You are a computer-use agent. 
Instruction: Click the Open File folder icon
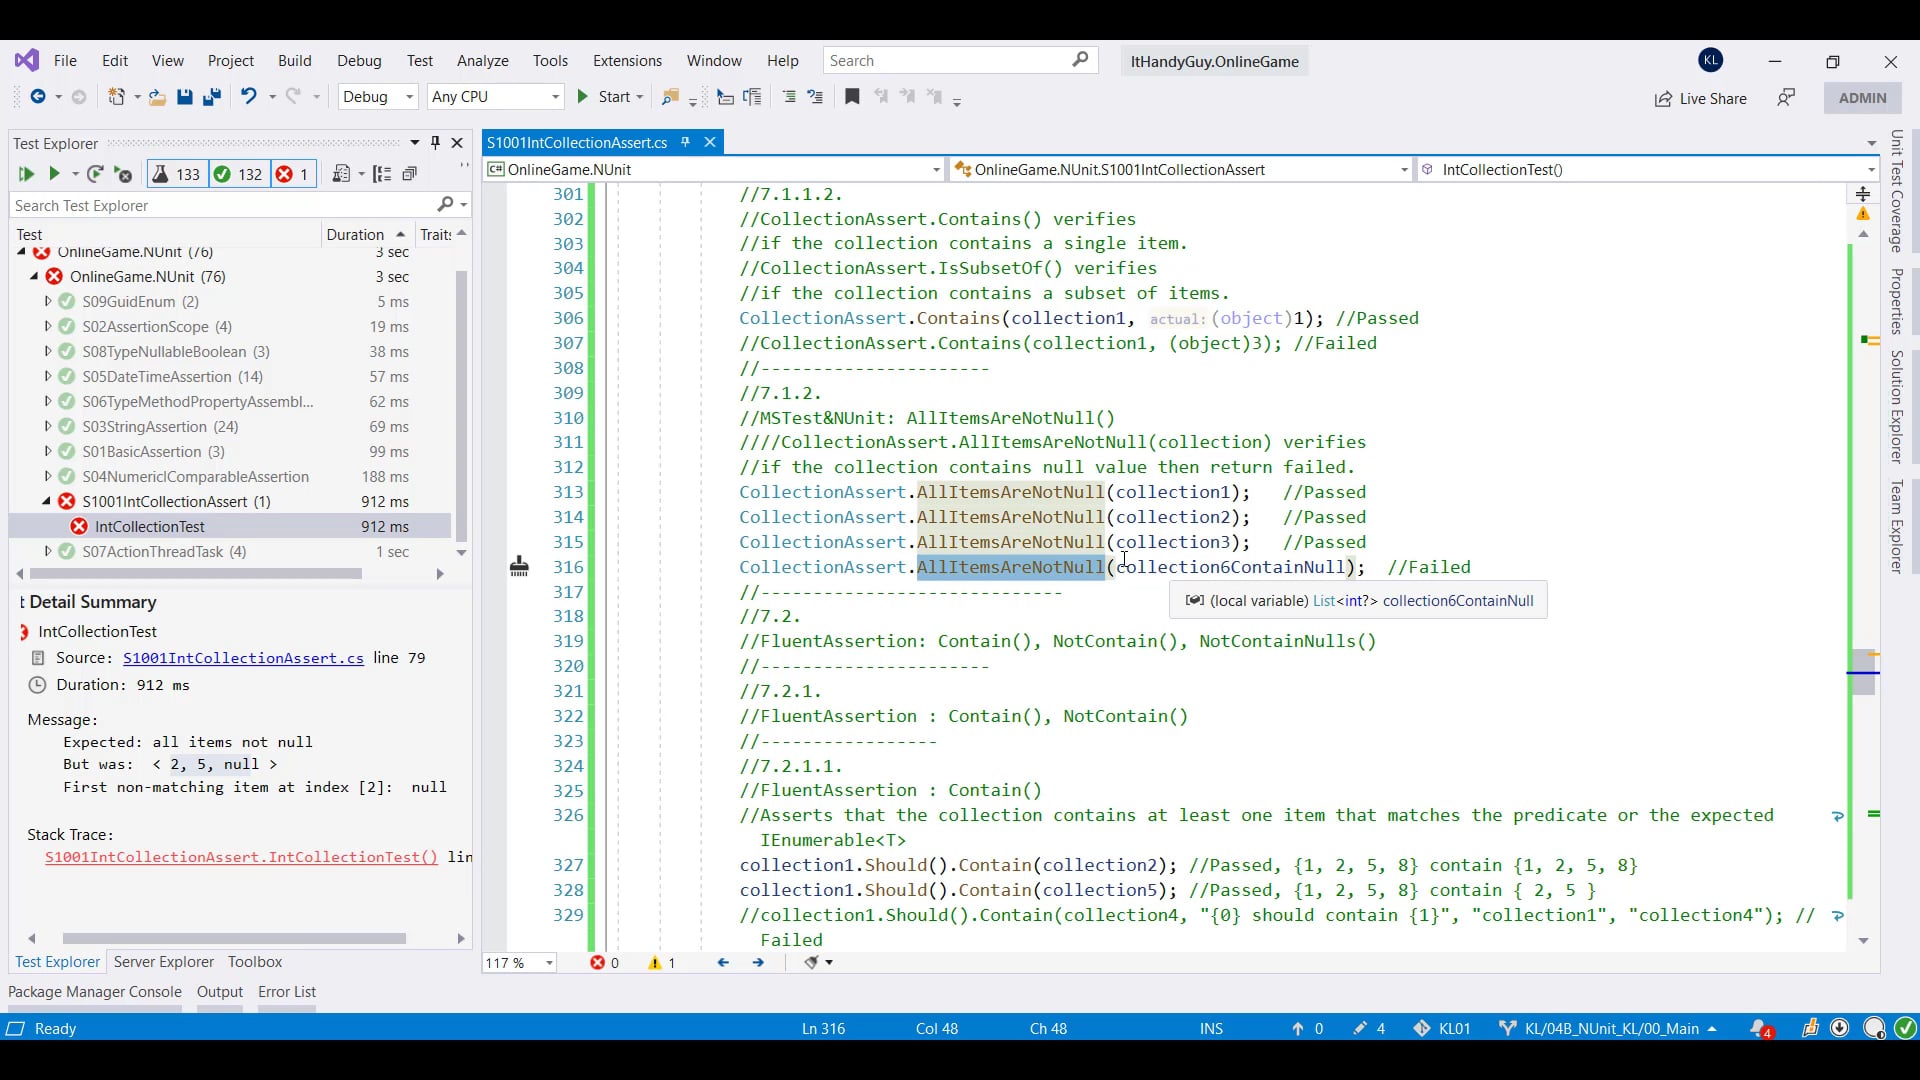pyautogui.click(x=157, y=97)
